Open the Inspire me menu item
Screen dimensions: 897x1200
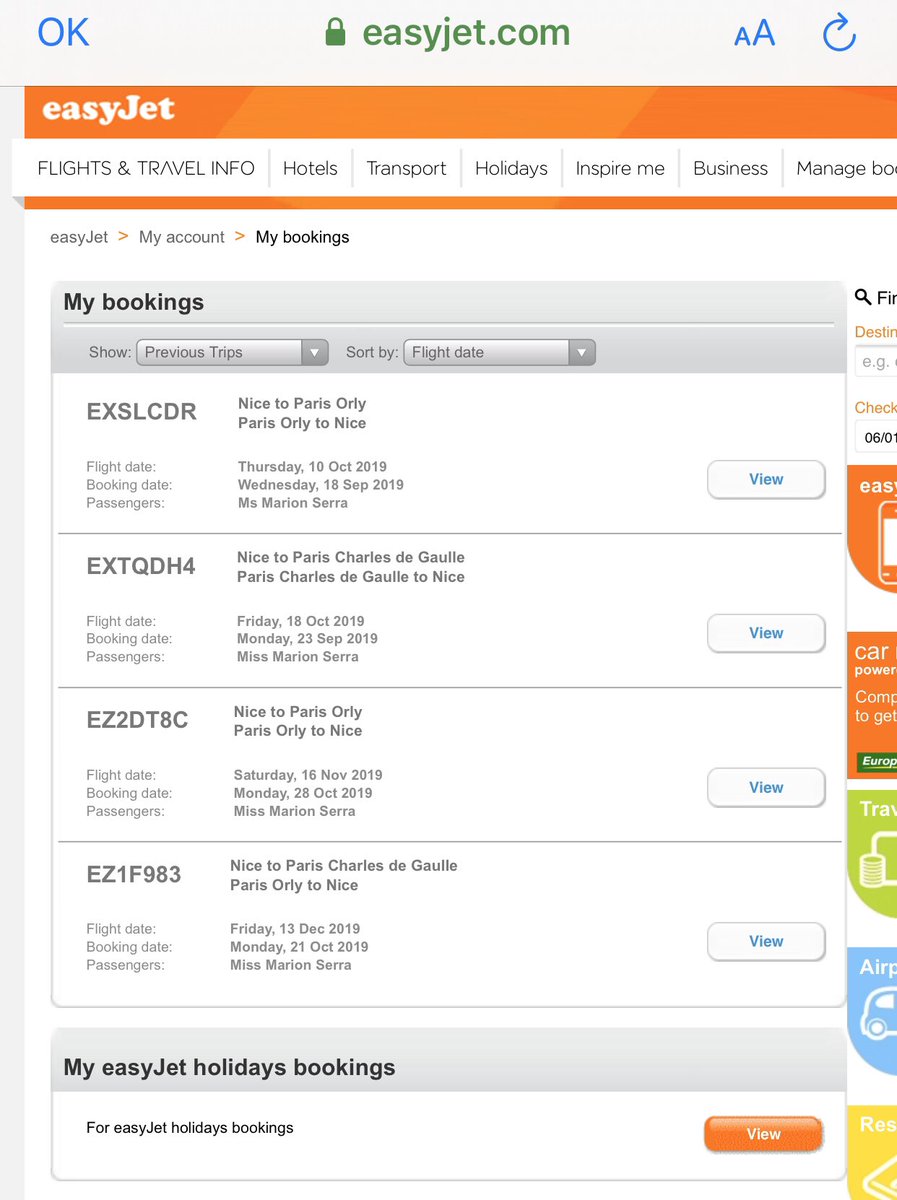[x=620, y=168]
